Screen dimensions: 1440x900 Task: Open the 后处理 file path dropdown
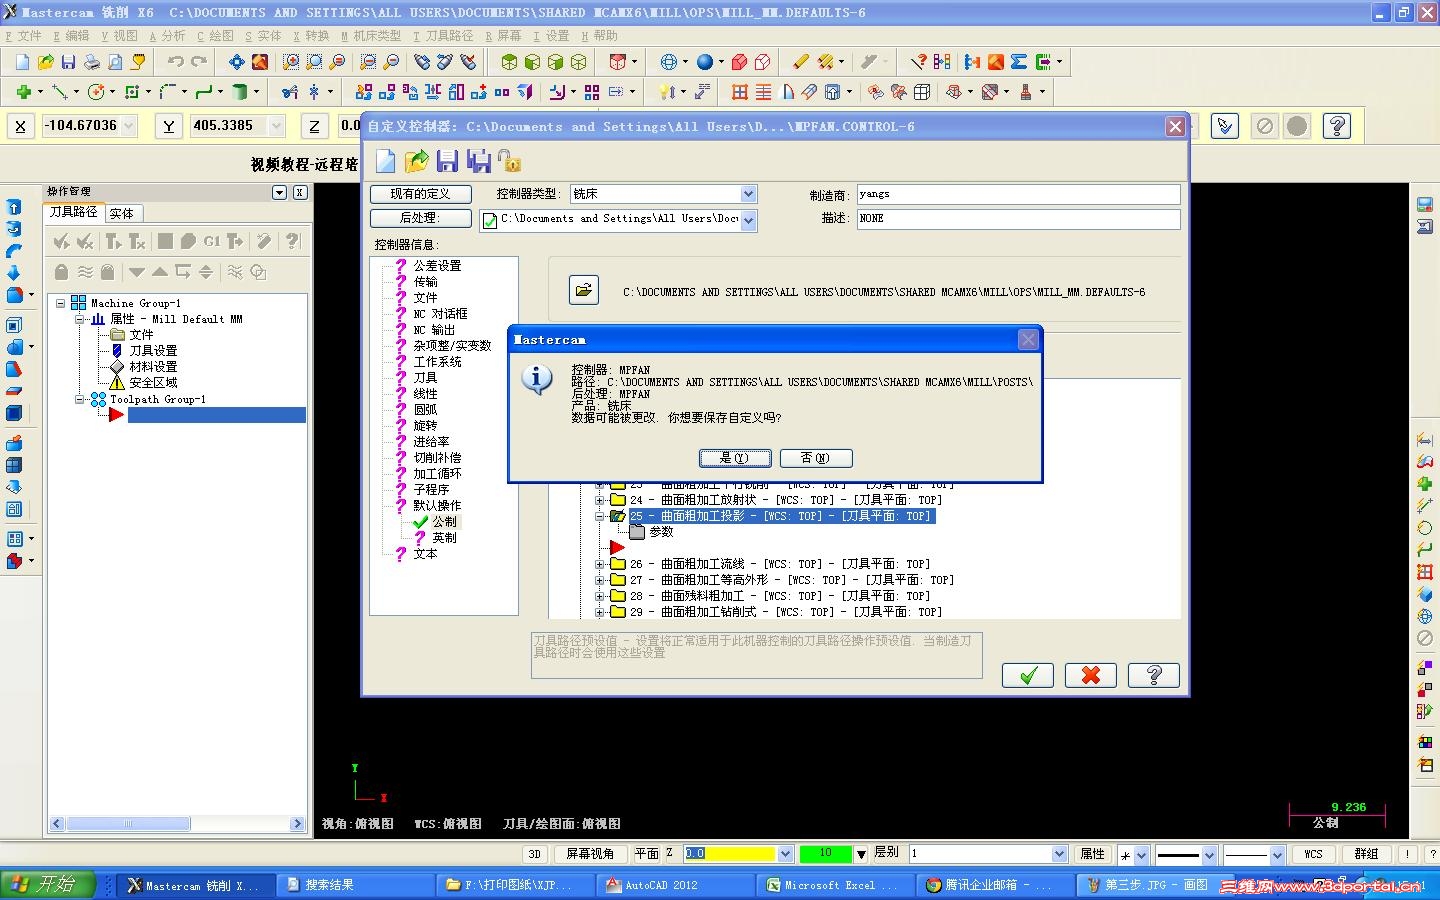[x=748, y=220]
